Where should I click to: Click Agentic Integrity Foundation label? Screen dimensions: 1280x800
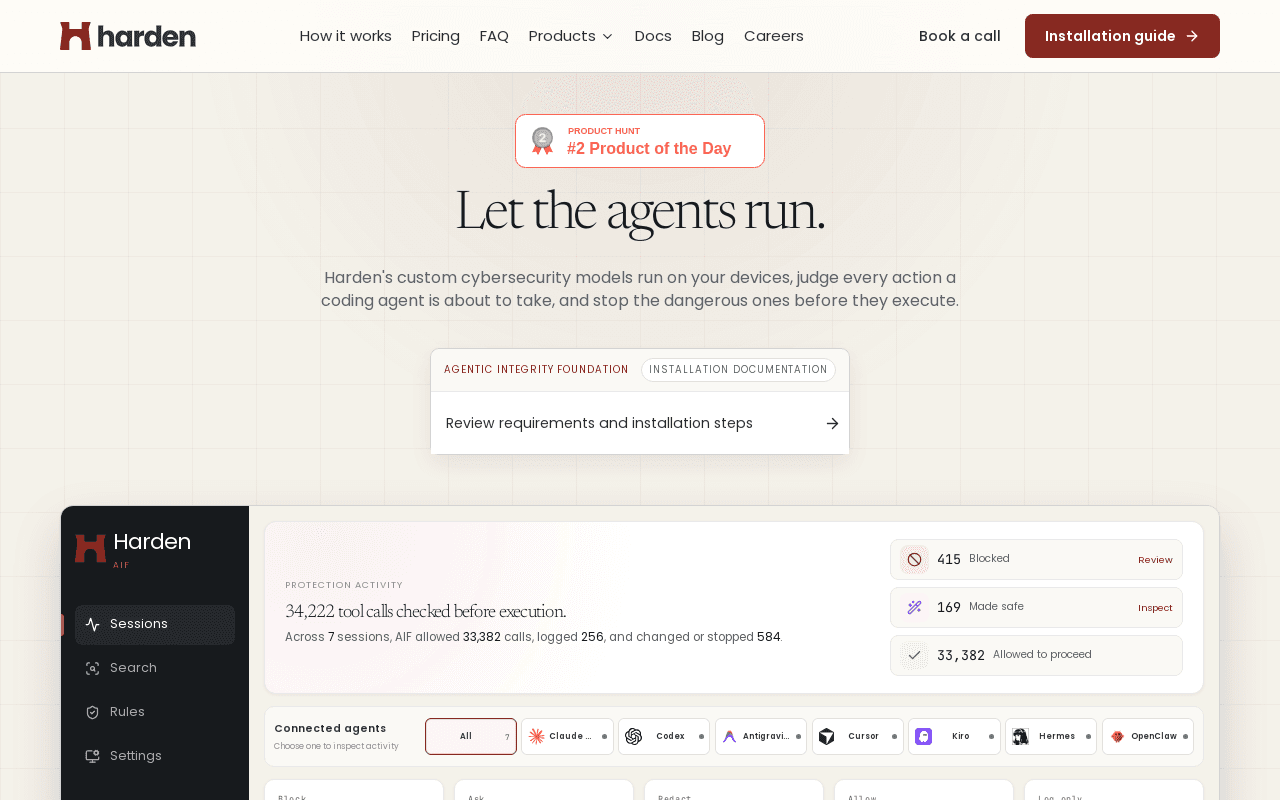point(536,370)
